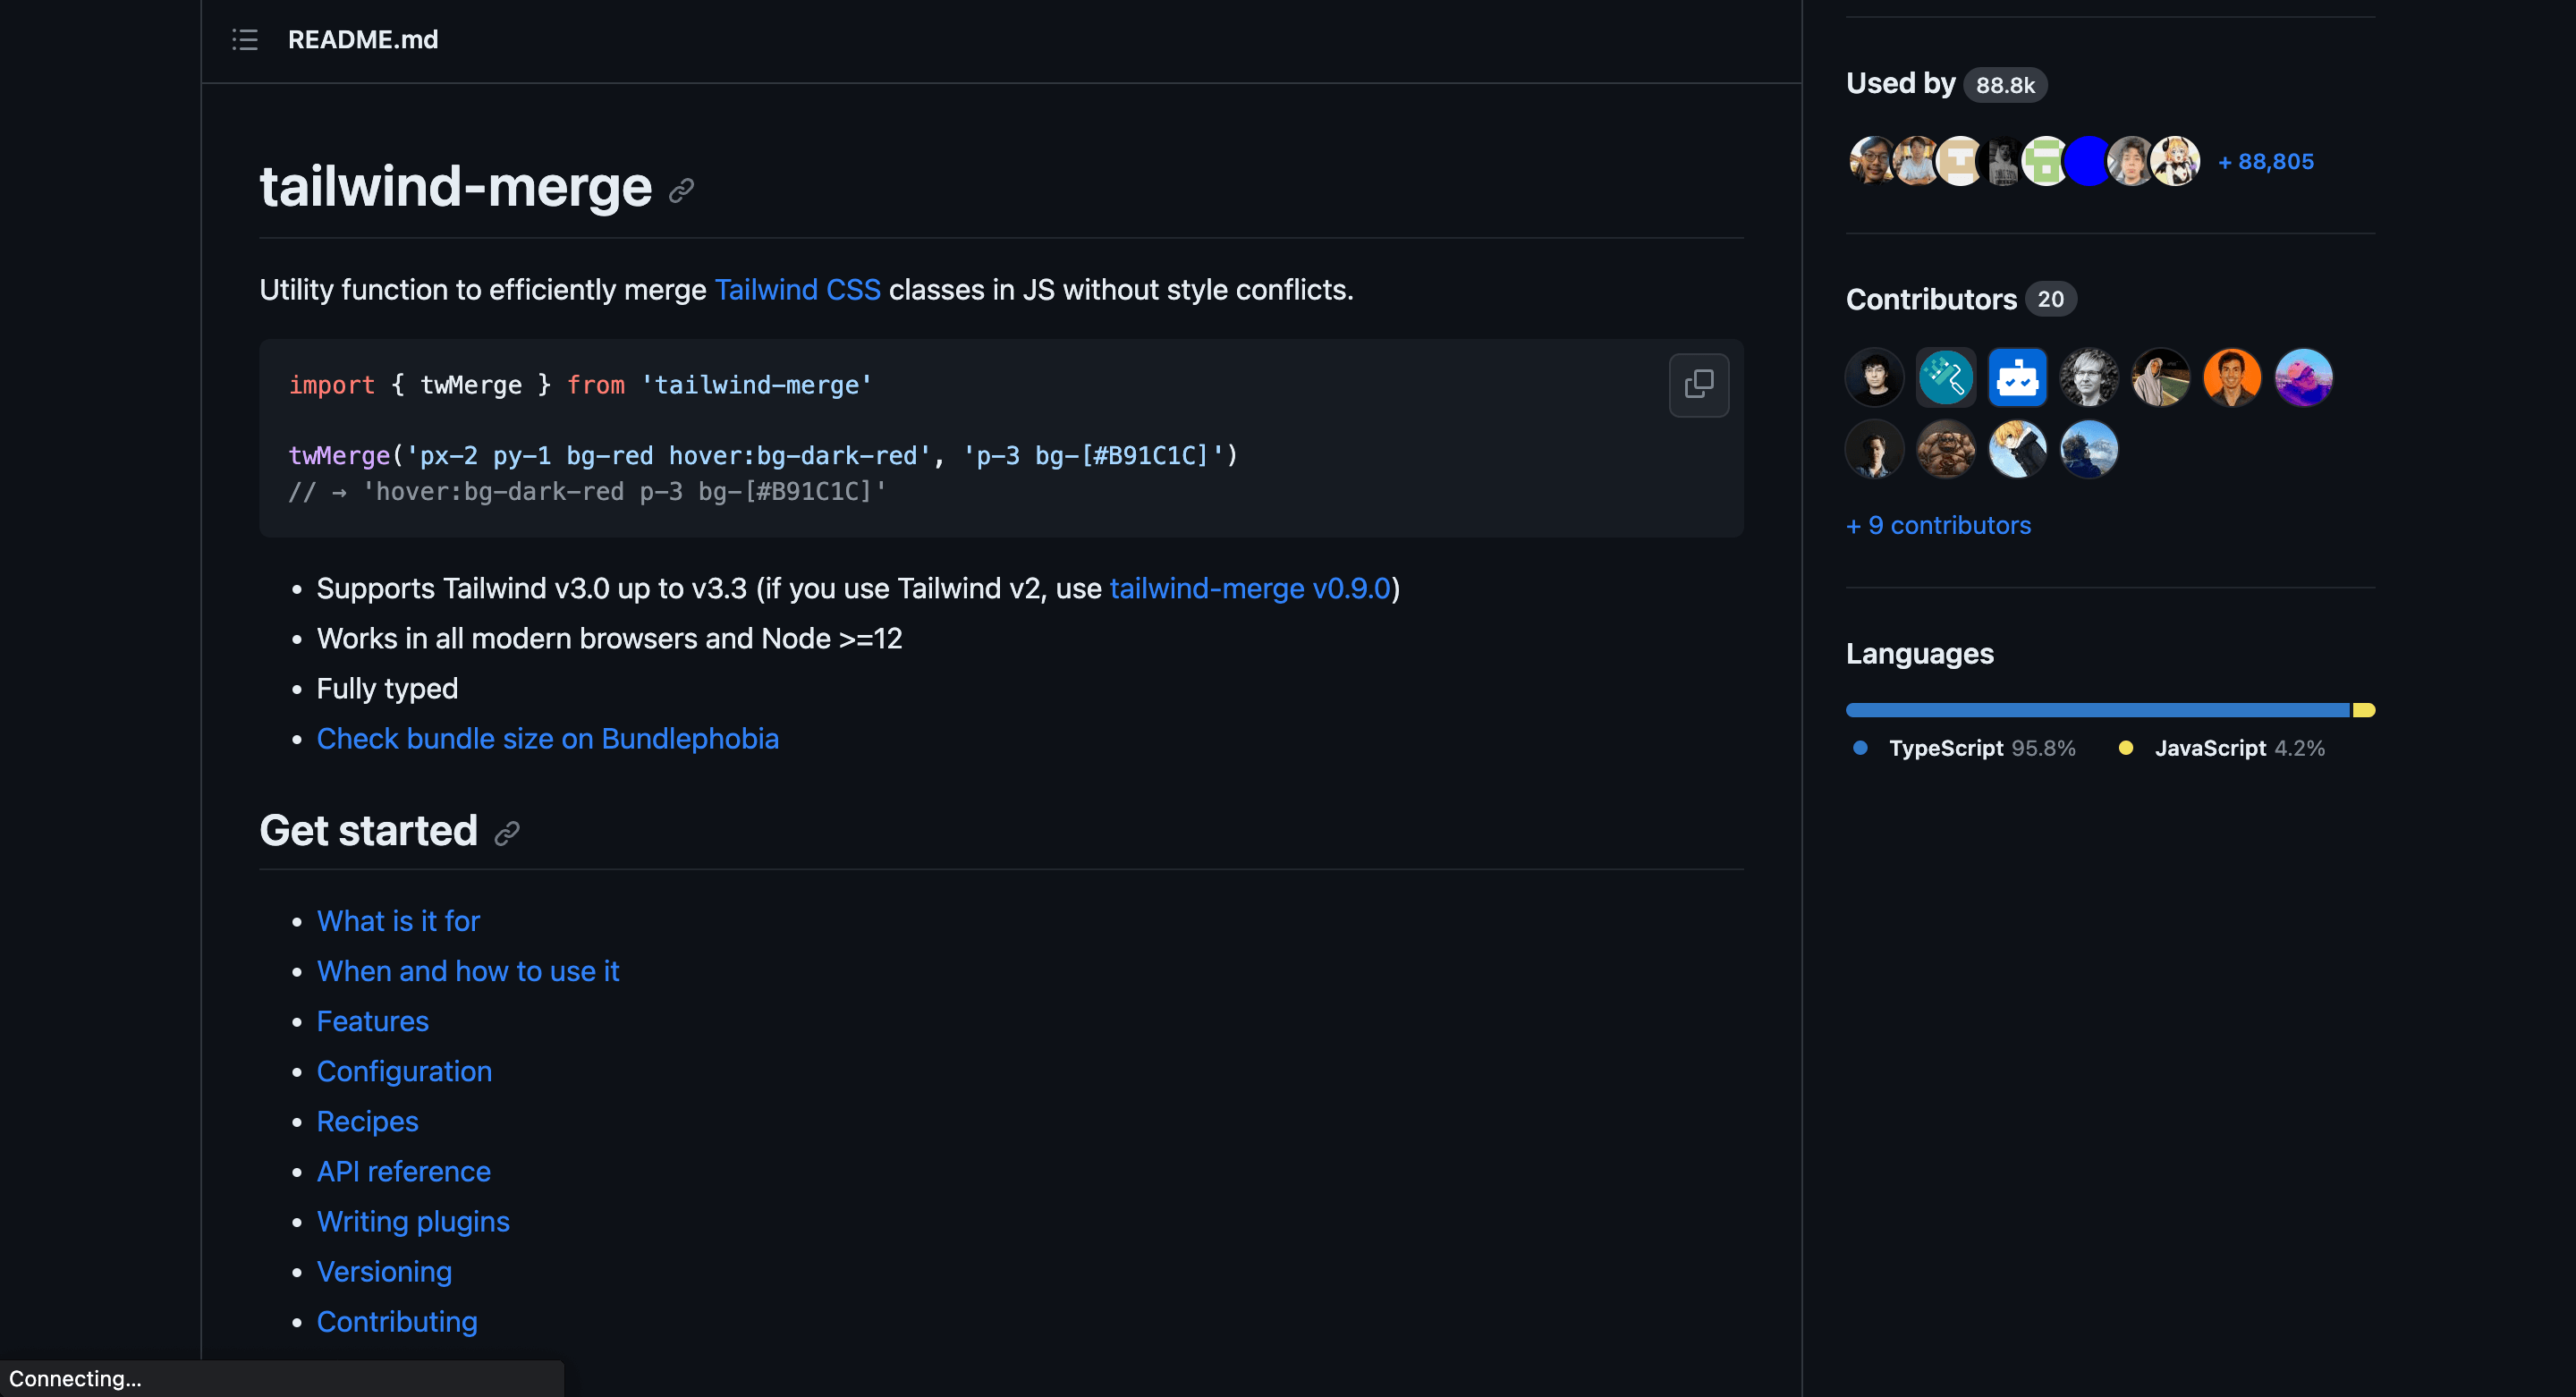Open the blue robot bot contributor avatar
Image resolution: width=2576 pixels, height=1397 pixels.
click(x=2017, y=378)
